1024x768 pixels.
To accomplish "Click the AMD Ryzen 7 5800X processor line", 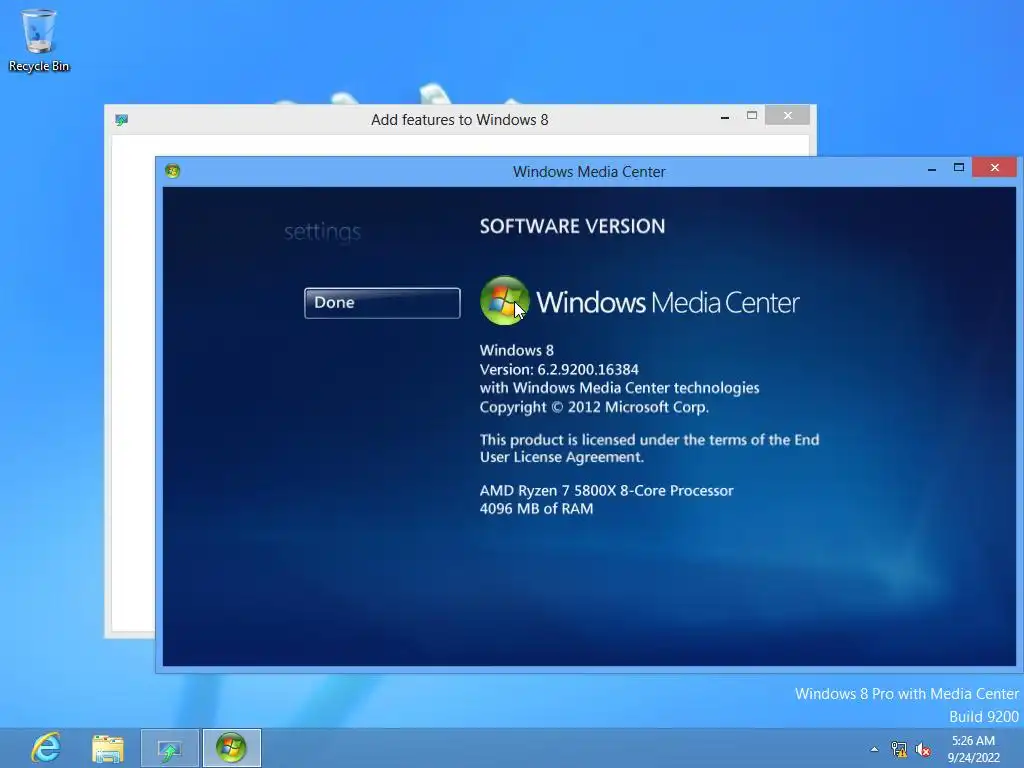I will click(x=606, y=490).
